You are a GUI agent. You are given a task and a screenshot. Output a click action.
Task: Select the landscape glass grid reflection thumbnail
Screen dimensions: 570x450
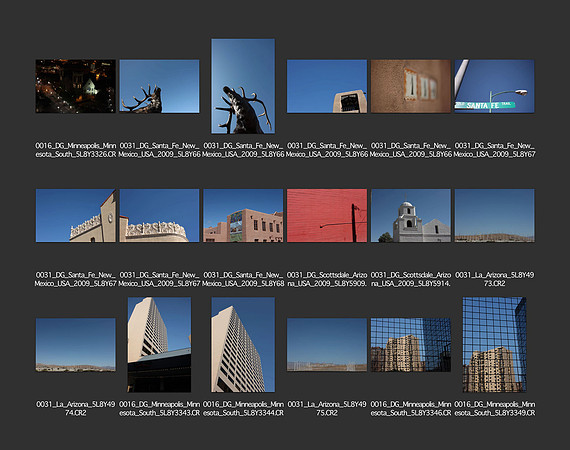[x=411, y=345]
